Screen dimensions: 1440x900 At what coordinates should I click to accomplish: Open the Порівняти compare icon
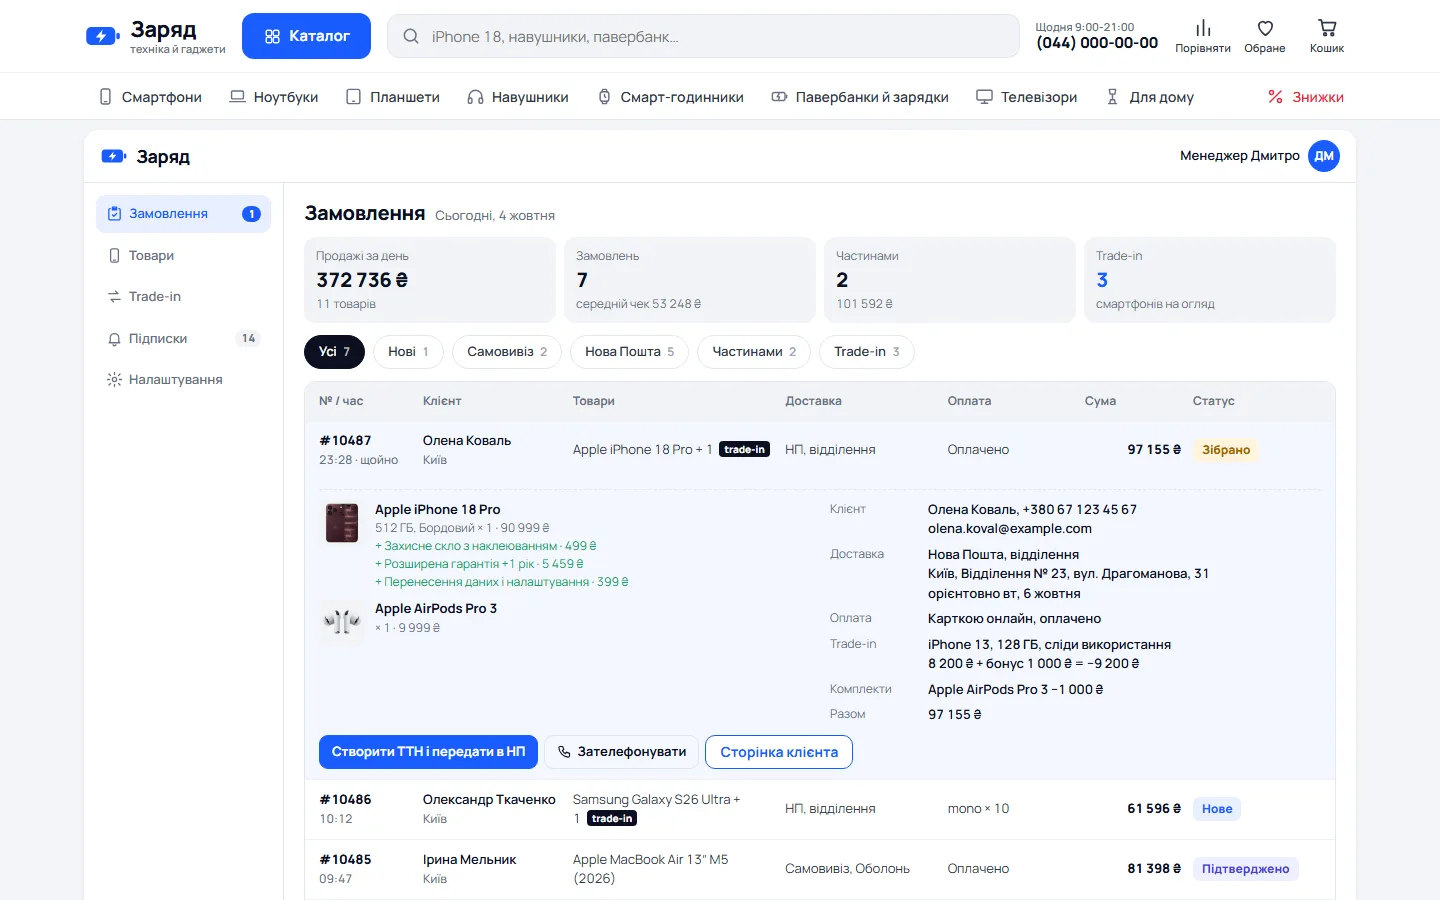tap(1203, 36)
